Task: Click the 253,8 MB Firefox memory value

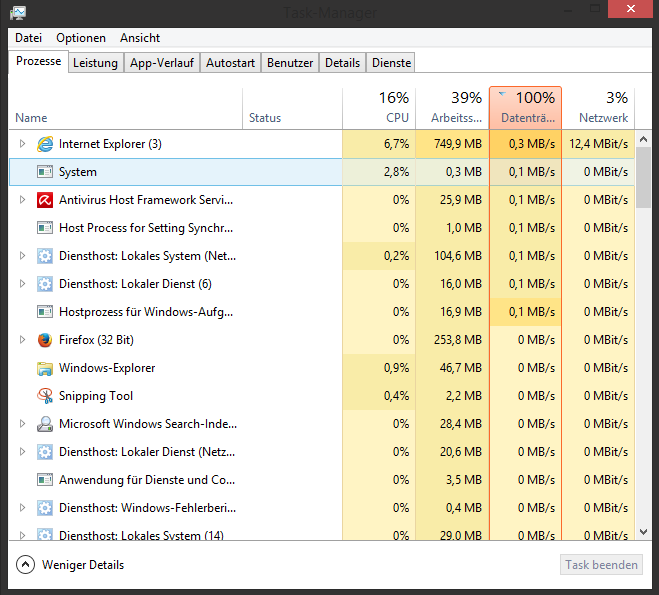Action: click(x=458, y=340)
